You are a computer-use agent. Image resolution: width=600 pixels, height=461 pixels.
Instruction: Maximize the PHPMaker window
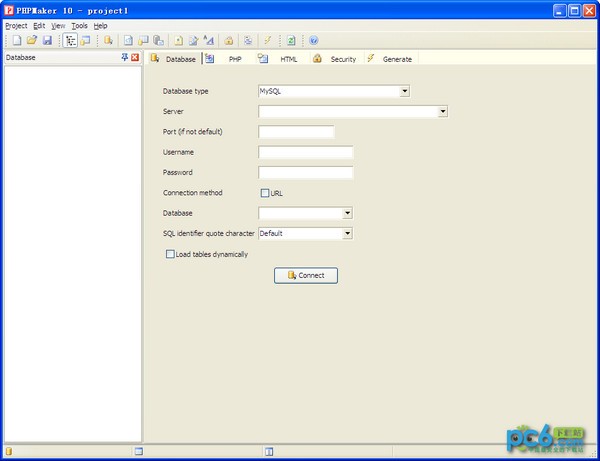click(x=574, y=11)
